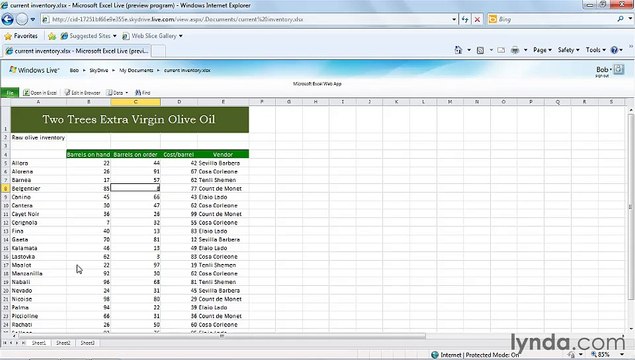Click the Bob breadcrumb link
This screenshot has height=360, width=635.
click(x=74, y=70)
